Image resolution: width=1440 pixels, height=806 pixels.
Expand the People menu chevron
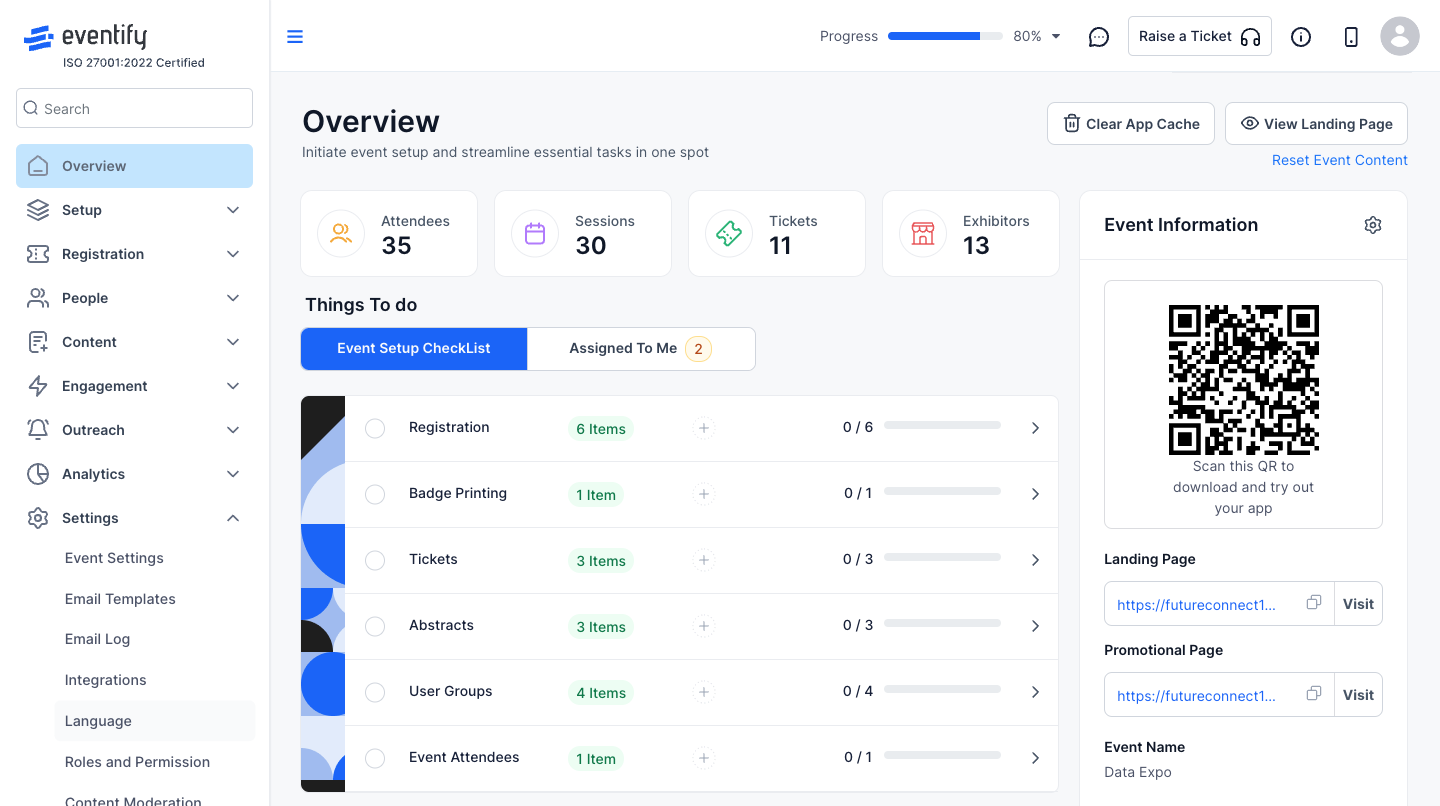[233, 298]
